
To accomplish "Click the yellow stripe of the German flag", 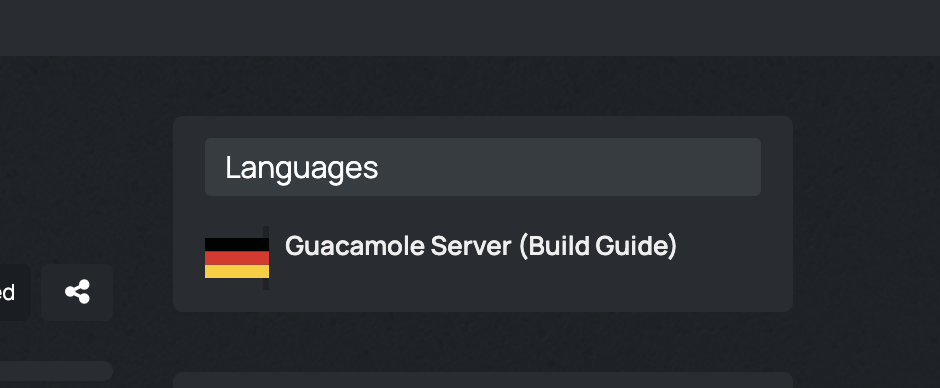I will (237, 272).
